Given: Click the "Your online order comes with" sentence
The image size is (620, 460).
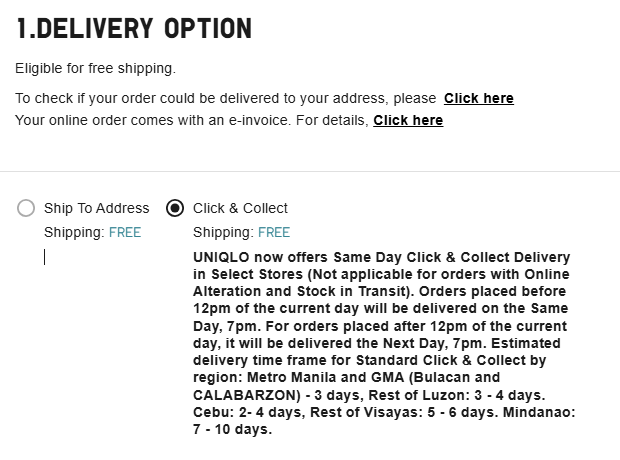Looking at the screenshot, I should (192, 120).
